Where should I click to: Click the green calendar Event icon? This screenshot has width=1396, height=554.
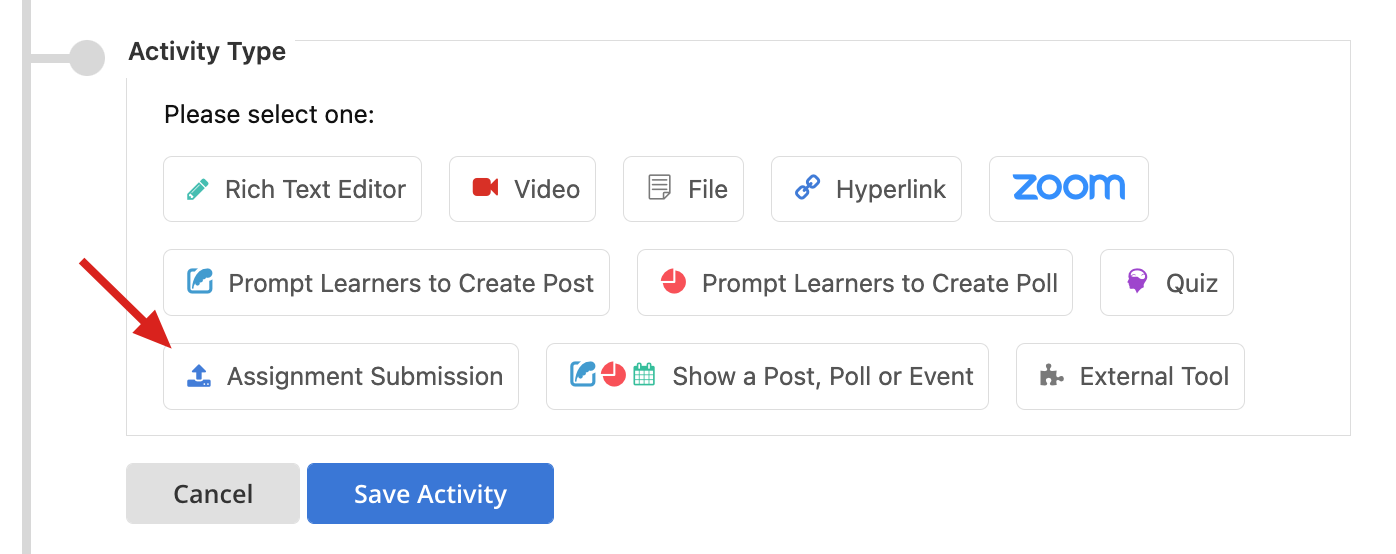click(645, 375)
